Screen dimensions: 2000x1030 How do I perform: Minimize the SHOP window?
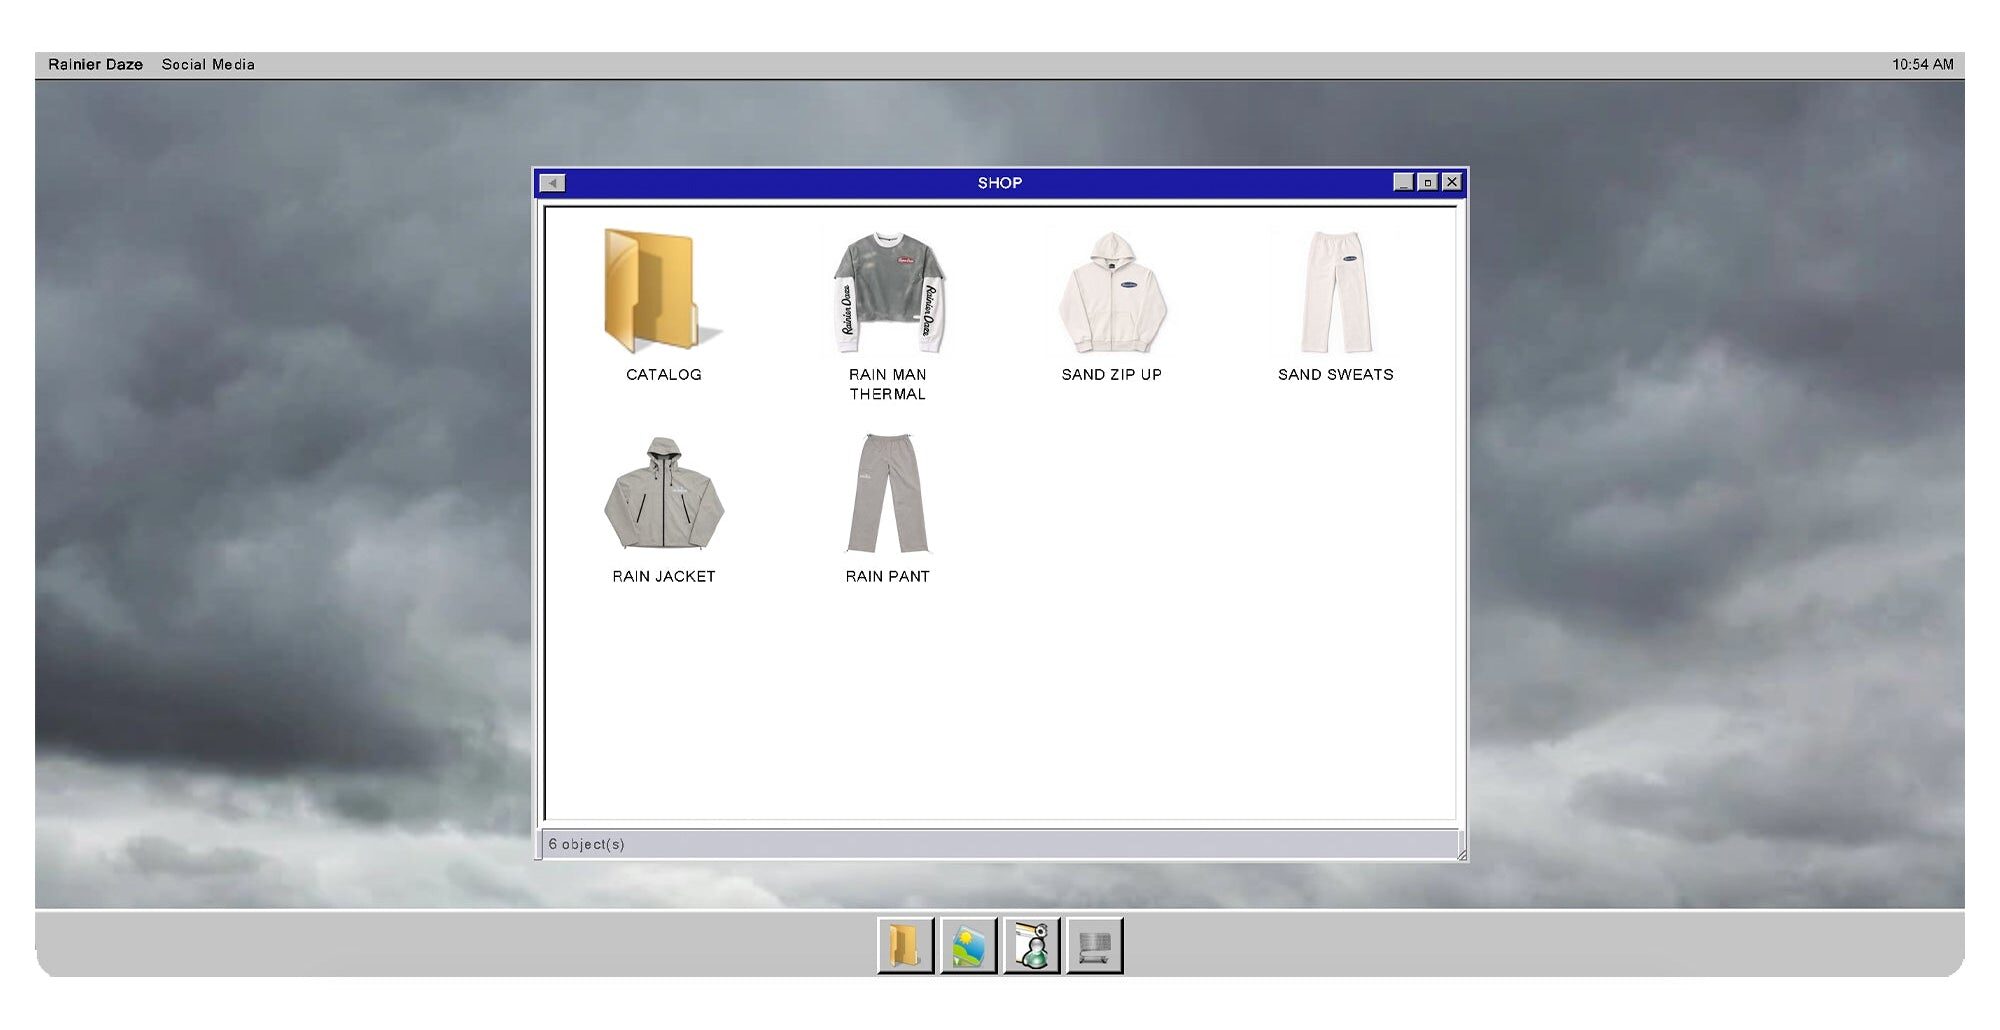point(1404,182)
